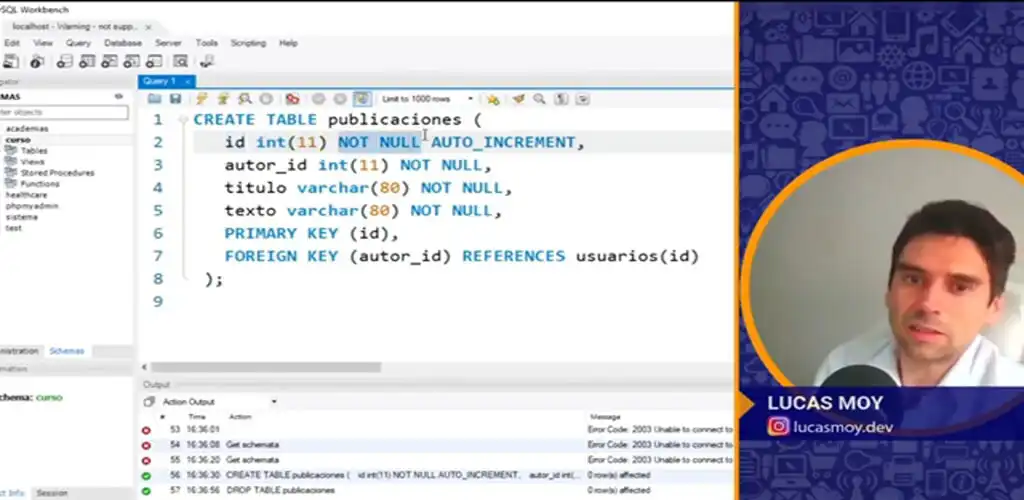Execute the query with the lightning bolt
The width and height of the screenshot is (1024, 500).
[202, 99]
